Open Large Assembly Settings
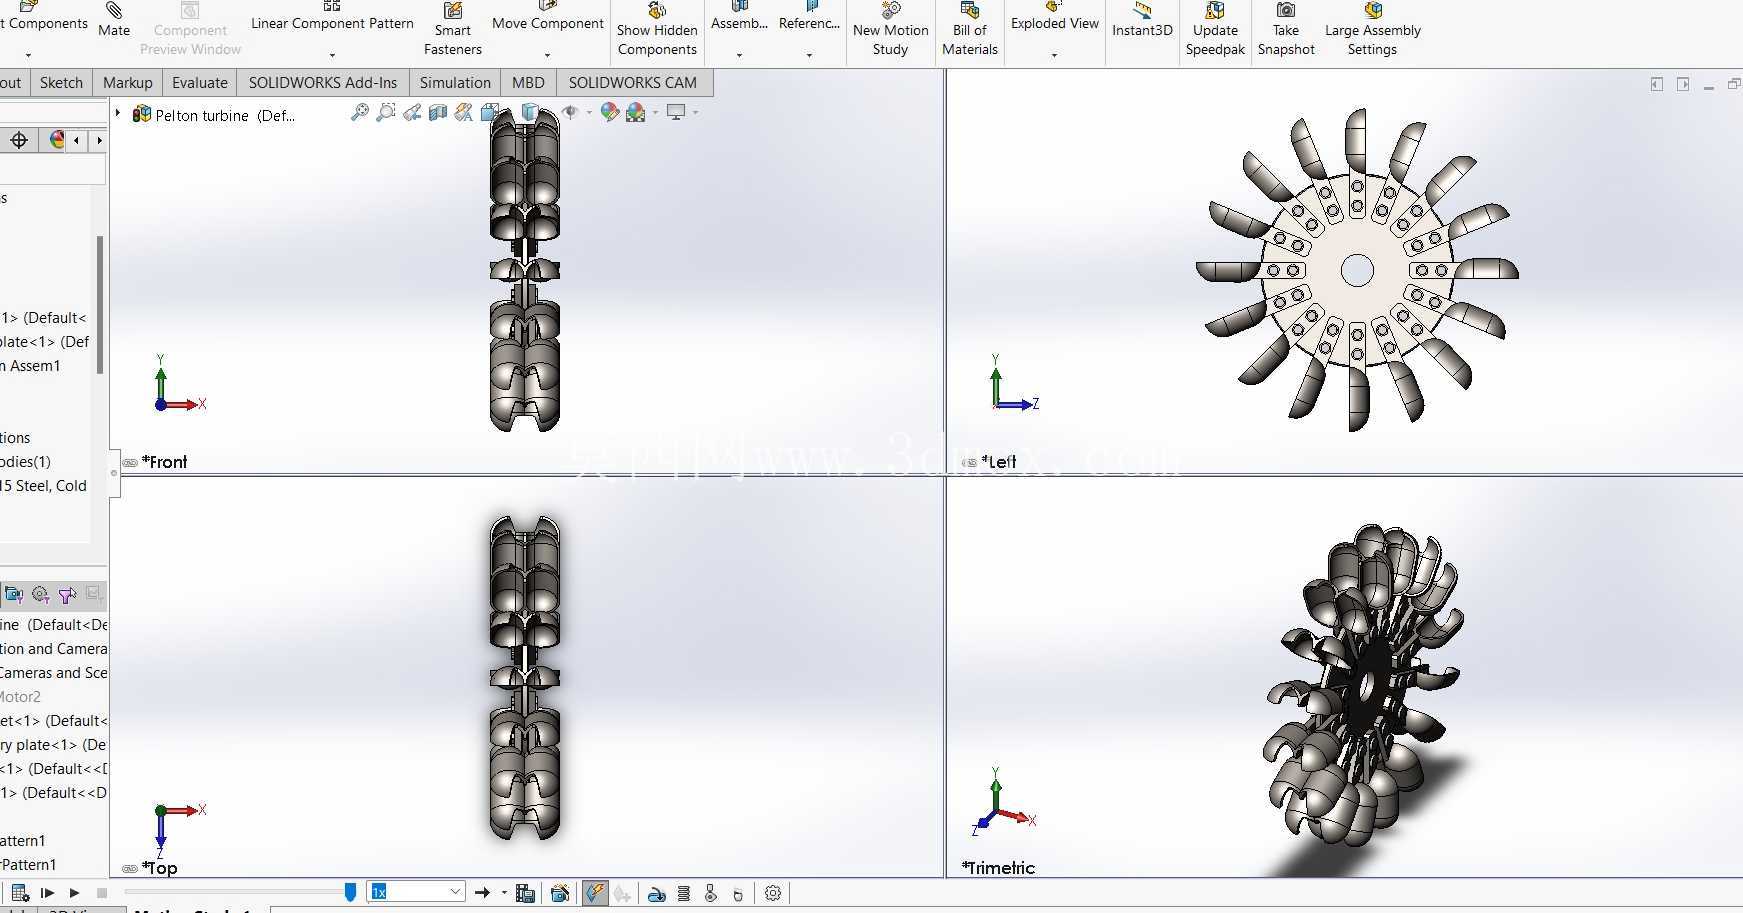Image resolution: width=1743 pixels, height=913 pixels. click(x=1372, y=30)
